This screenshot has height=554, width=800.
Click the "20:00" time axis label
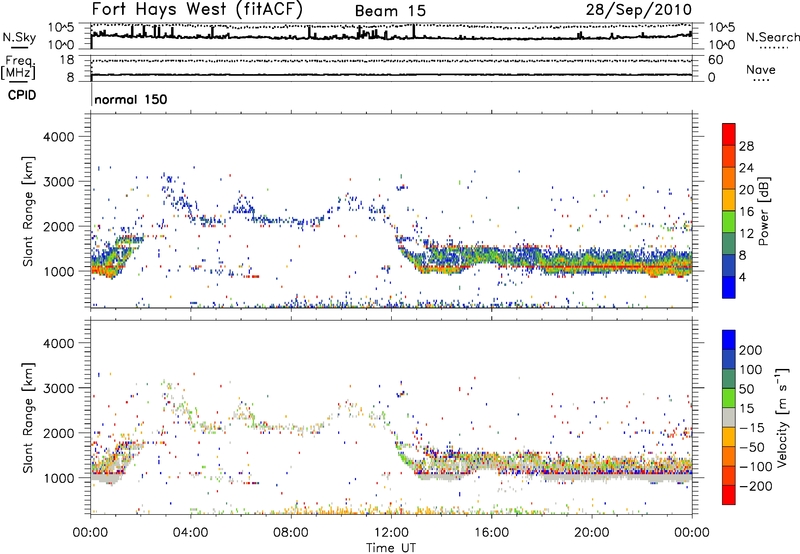pyautogui.click(x=591, y=533)
